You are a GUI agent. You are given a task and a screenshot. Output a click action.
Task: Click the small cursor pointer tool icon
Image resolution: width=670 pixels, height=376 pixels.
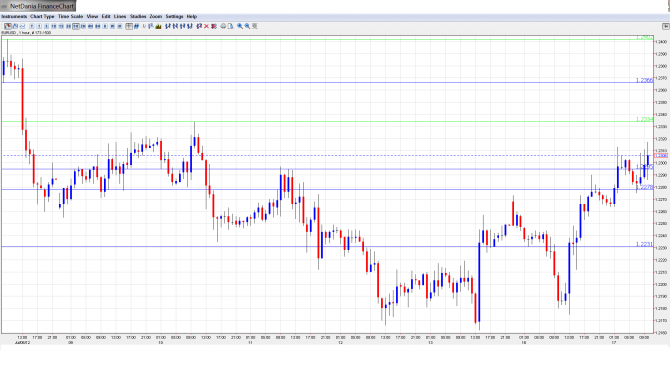click(144, 26)
